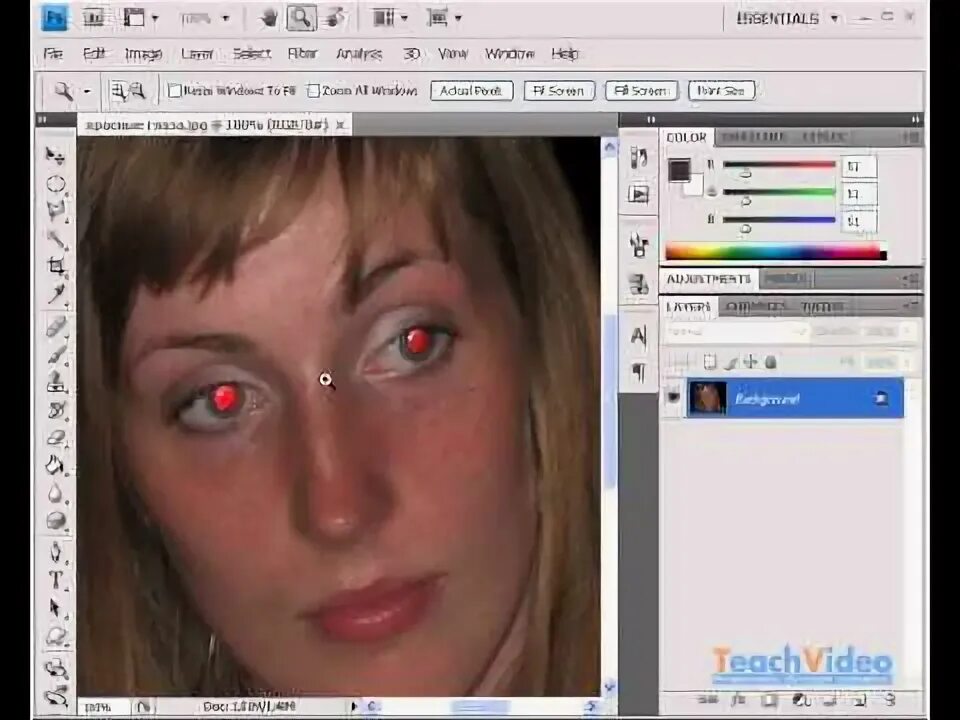Pick the Hand tool in application bar
The height and width of the screenshot is (720, 960).
269,18
